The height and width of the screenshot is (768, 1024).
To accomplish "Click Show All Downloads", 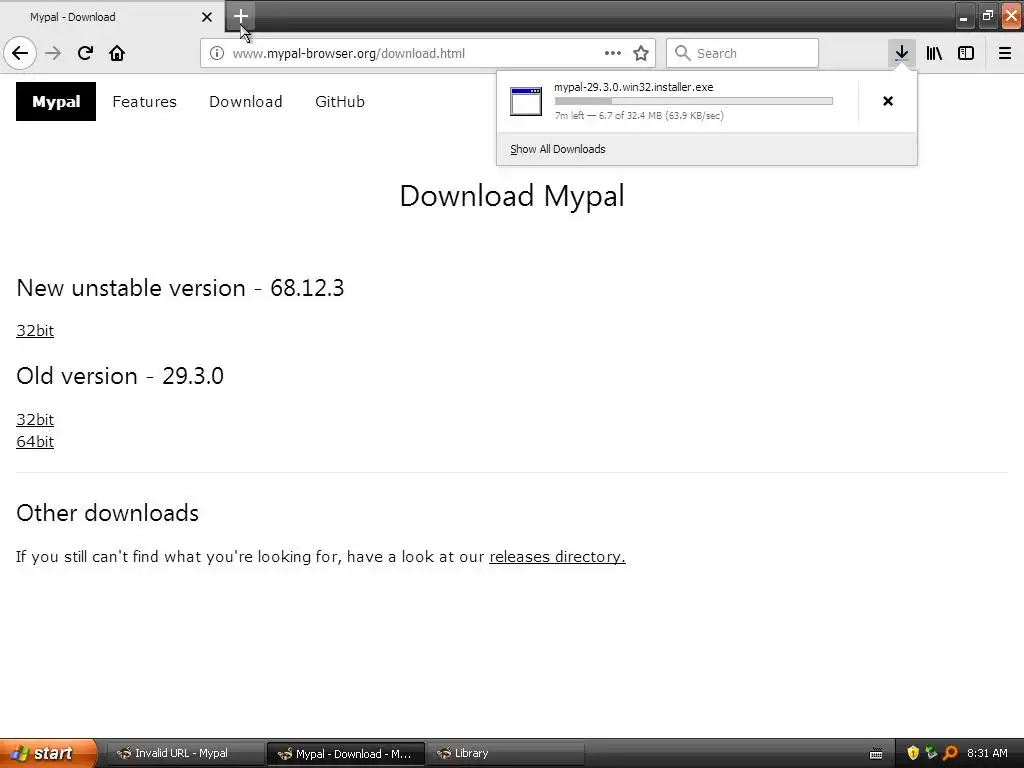I will tap(558, 149).
